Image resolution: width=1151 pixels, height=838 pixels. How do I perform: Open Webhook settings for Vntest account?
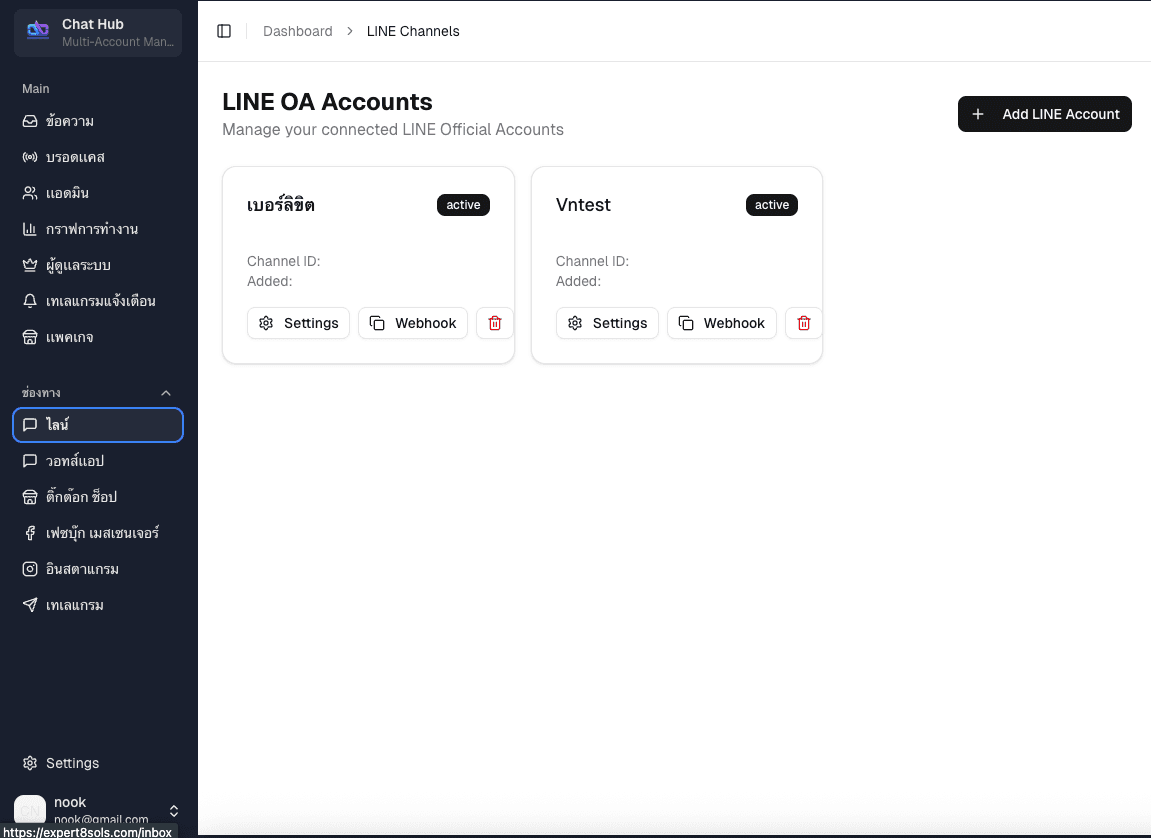point(721,322)
